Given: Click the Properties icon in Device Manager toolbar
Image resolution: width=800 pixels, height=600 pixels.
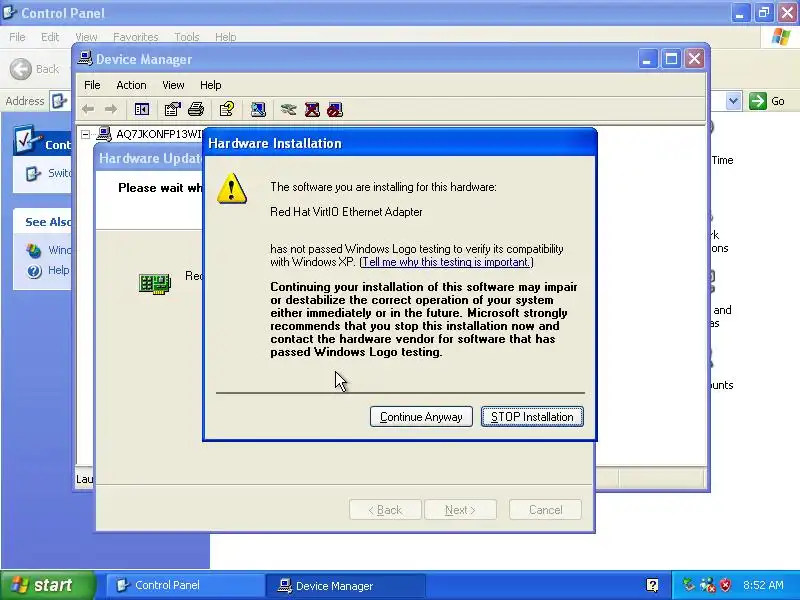Looking at the screenshot, I should pyautogui.click(x=172, y=109).
